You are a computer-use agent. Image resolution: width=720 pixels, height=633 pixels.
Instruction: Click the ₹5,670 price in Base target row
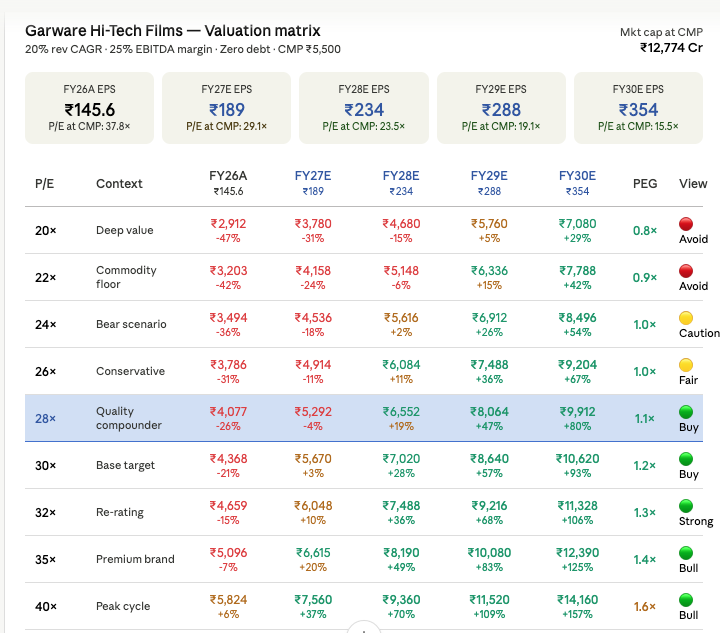[x=313, y=459]
